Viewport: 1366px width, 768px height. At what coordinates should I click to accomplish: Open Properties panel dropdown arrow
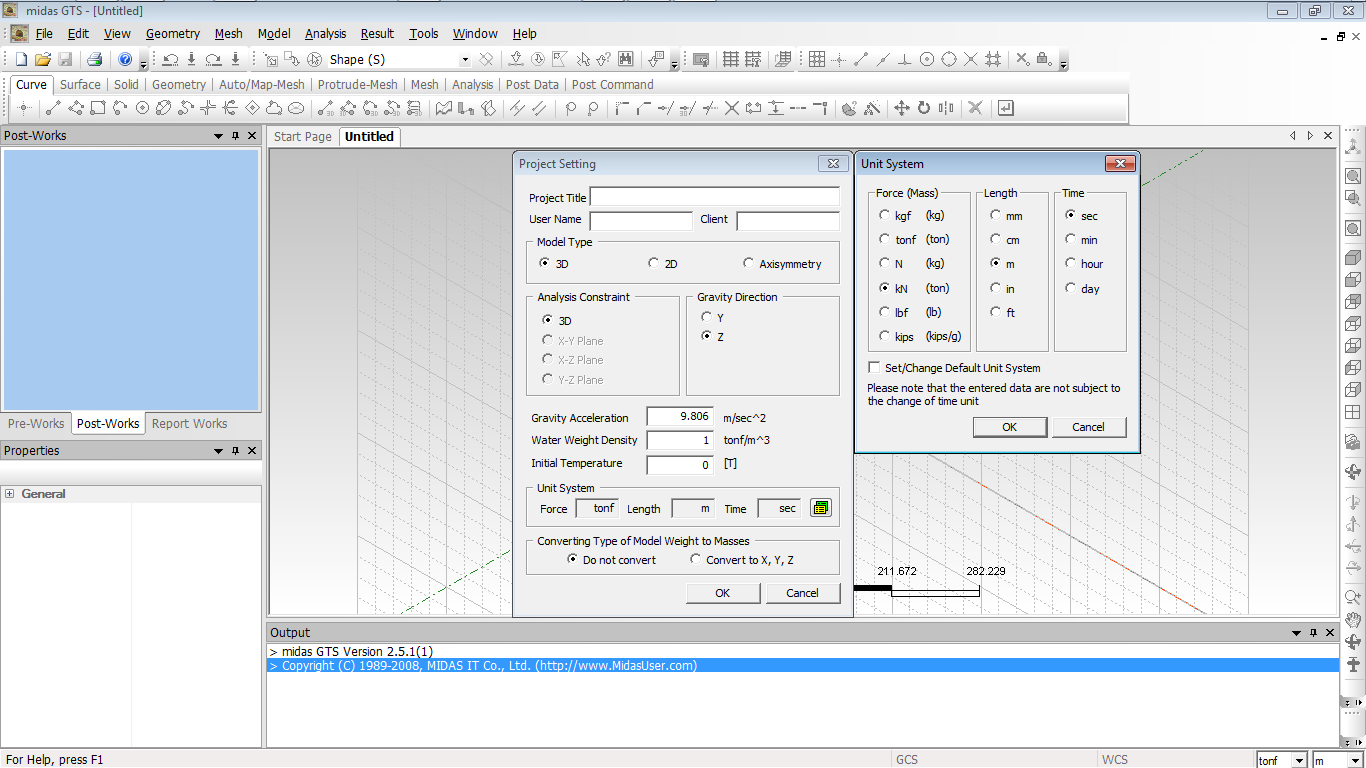click(x=219, y=451)
